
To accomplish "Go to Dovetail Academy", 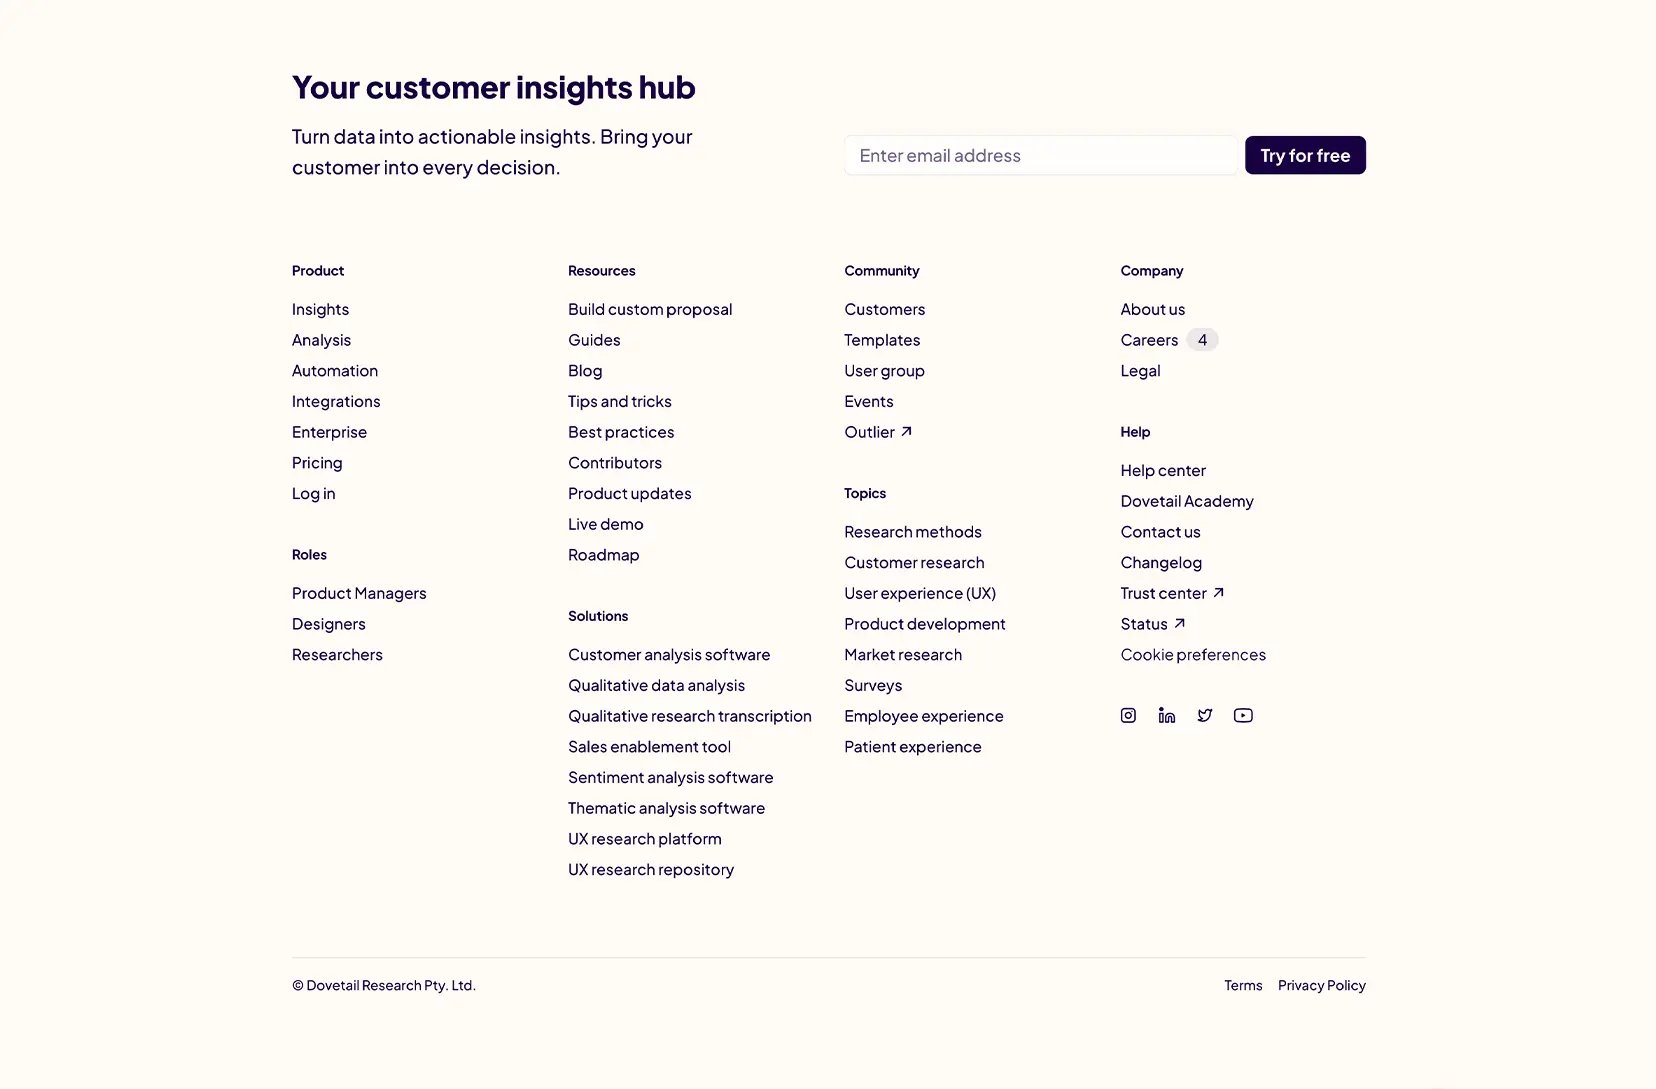I will 1187,501.
